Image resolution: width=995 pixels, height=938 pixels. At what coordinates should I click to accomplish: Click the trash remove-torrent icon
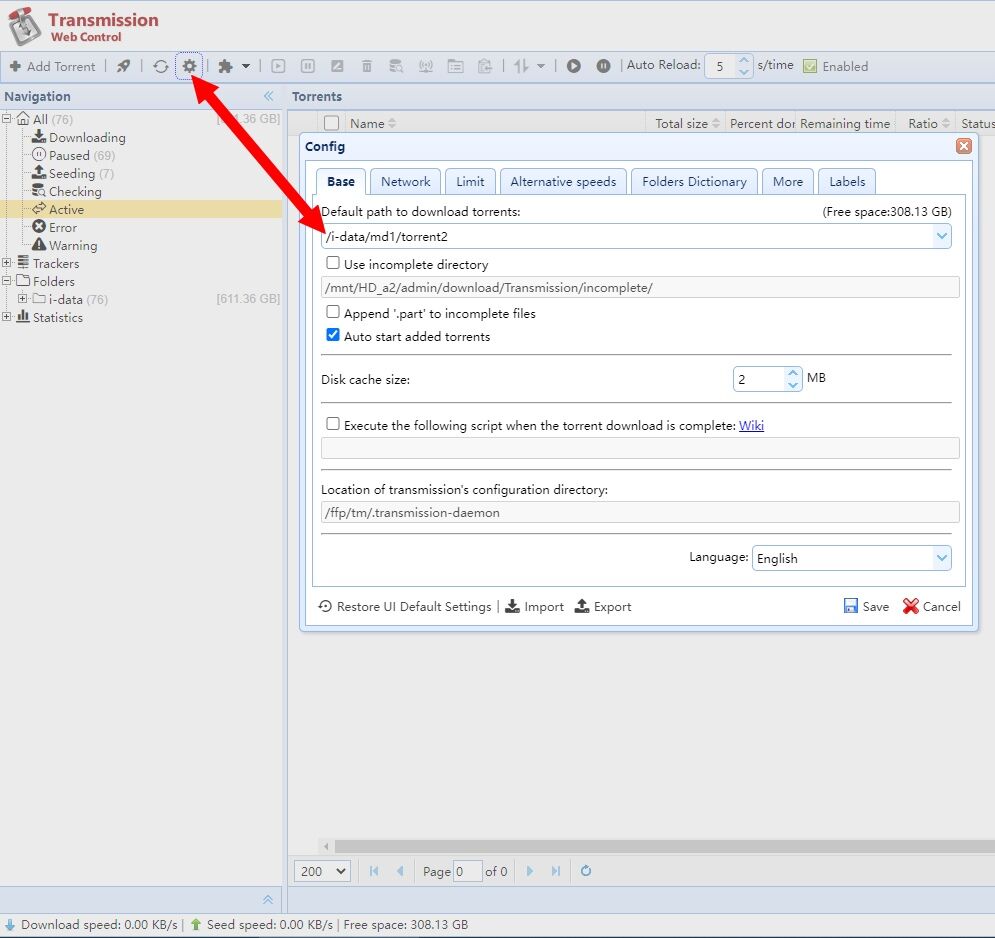(367, 66)
